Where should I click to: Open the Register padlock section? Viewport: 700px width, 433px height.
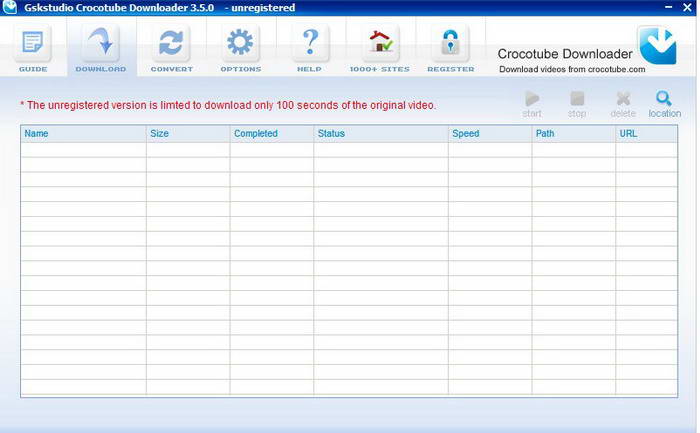point(450,48)
